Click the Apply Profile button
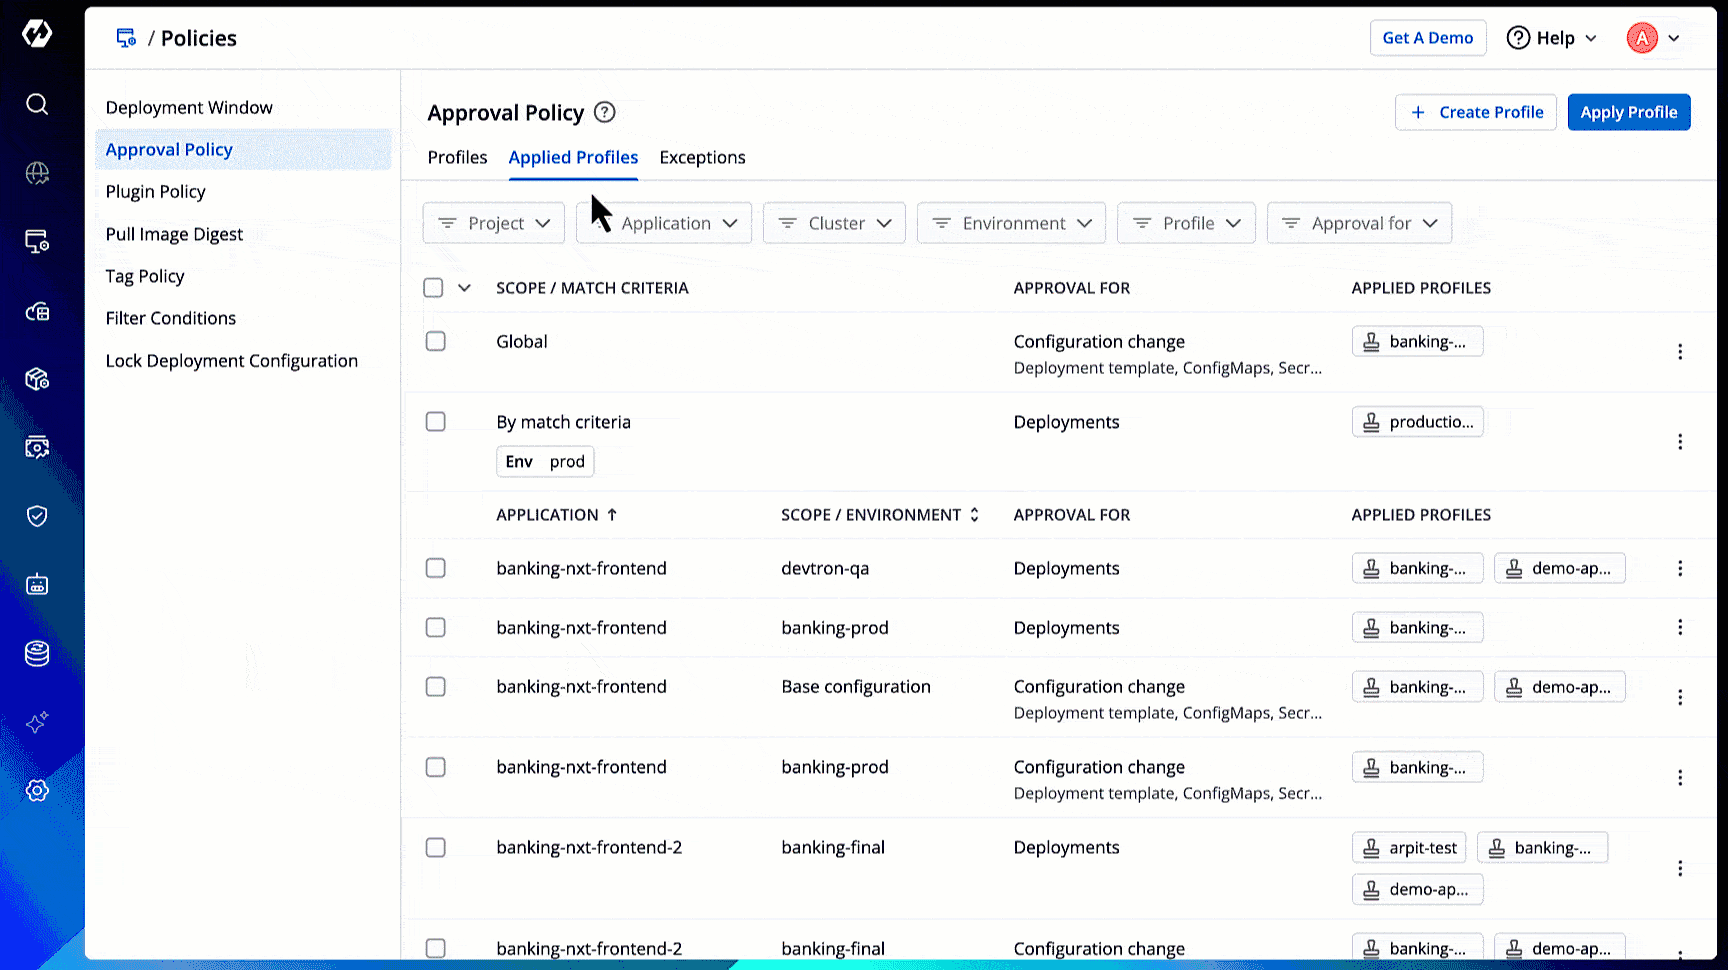1728x970 pixels. click(1628, 112)
